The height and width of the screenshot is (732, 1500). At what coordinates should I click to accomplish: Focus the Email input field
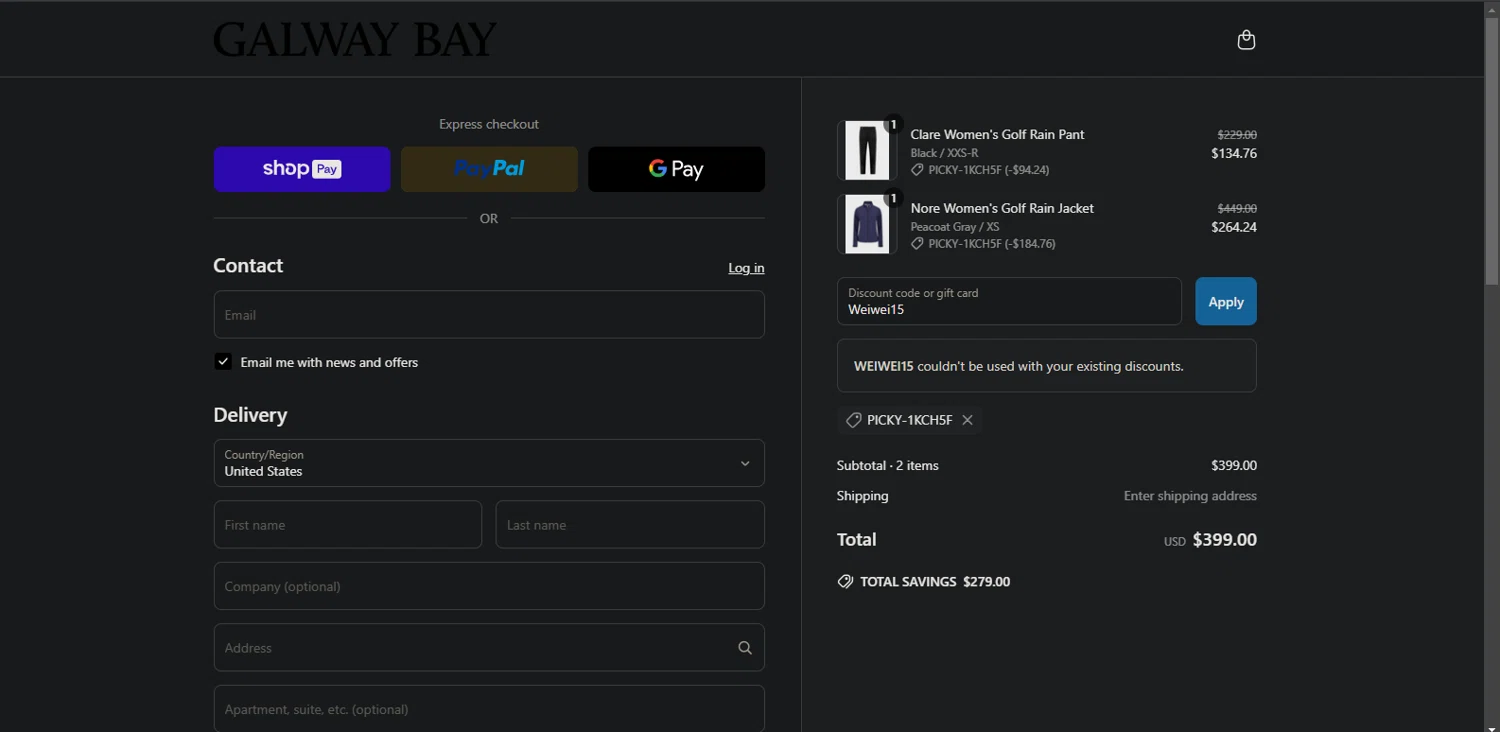click(x=489, y=314)
